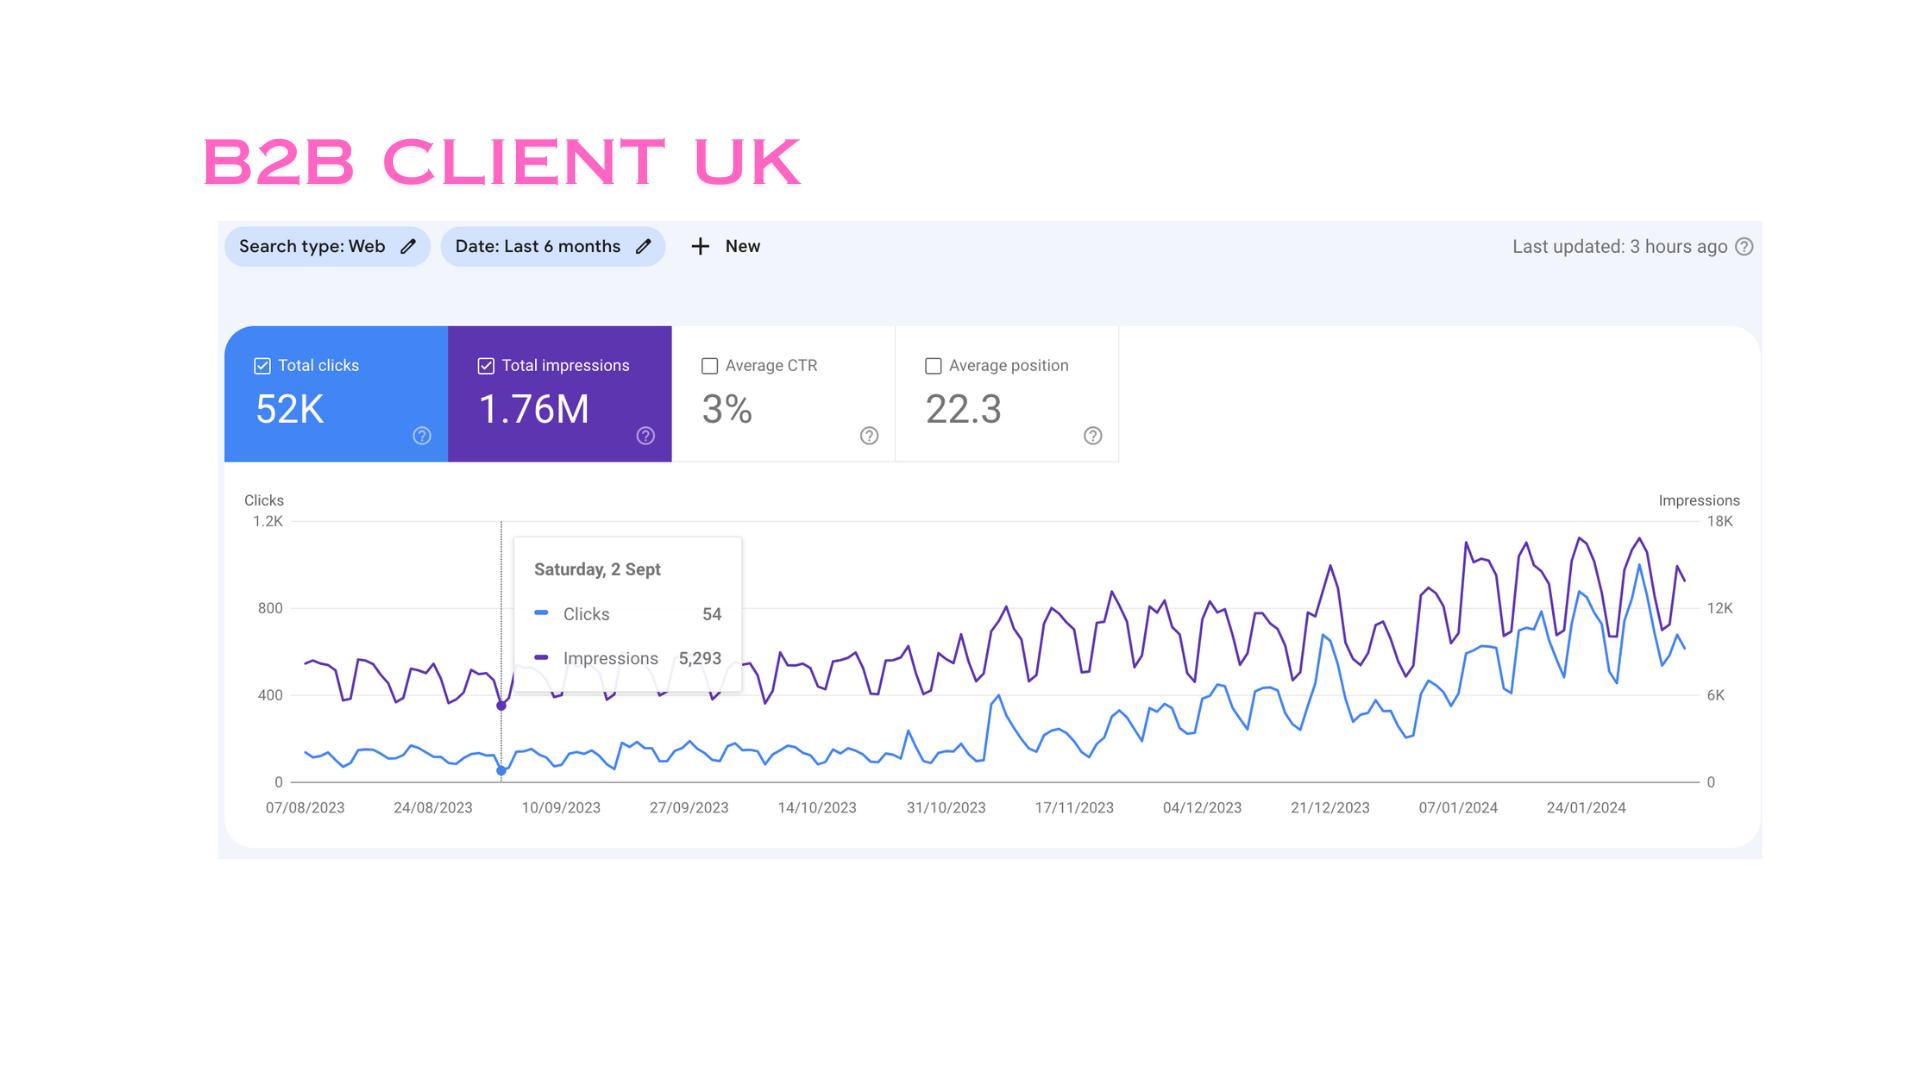The height and width of the screenshot is (1080, 1920).
Task: Click help icon in Average position card
Action: (1093, 436)
